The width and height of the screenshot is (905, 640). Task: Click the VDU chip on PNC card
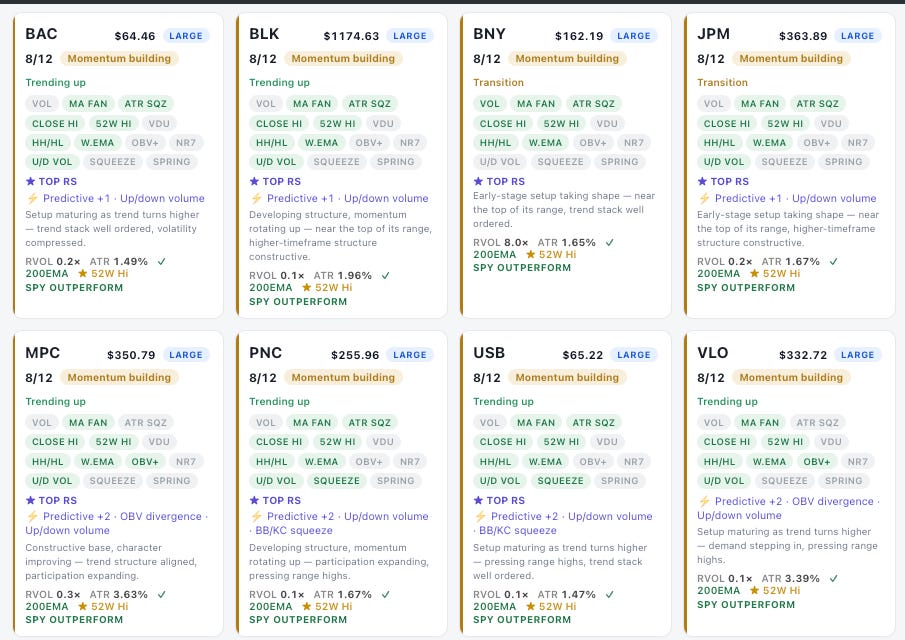[383, 441]
